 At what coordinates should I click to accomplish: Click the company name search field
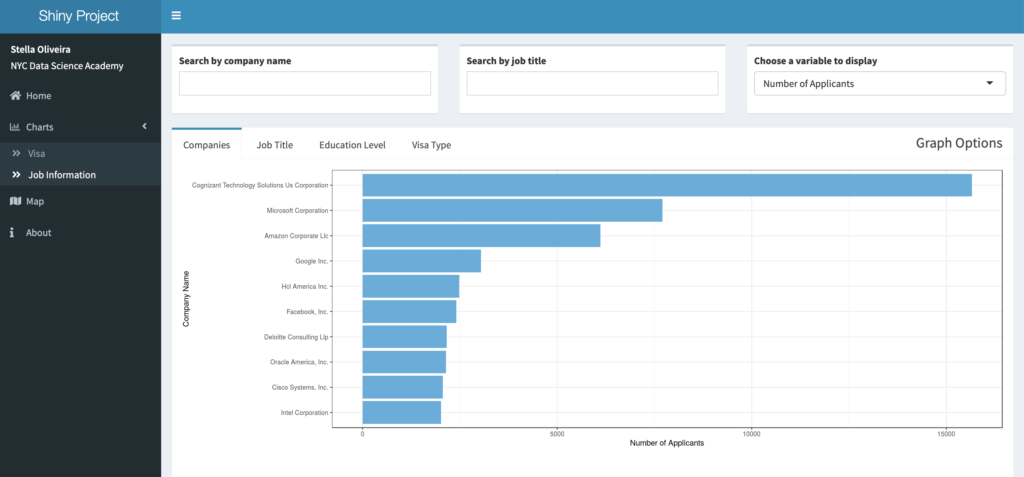(x=305, y=84)
